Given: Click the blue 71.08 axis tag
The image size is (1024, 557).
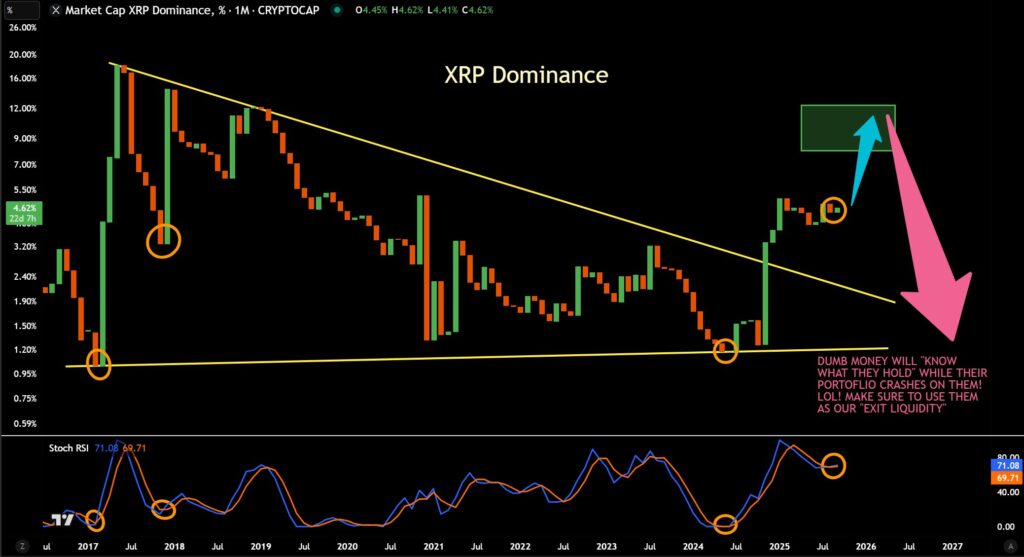Looking at the screenshot, I should 1008,466.
